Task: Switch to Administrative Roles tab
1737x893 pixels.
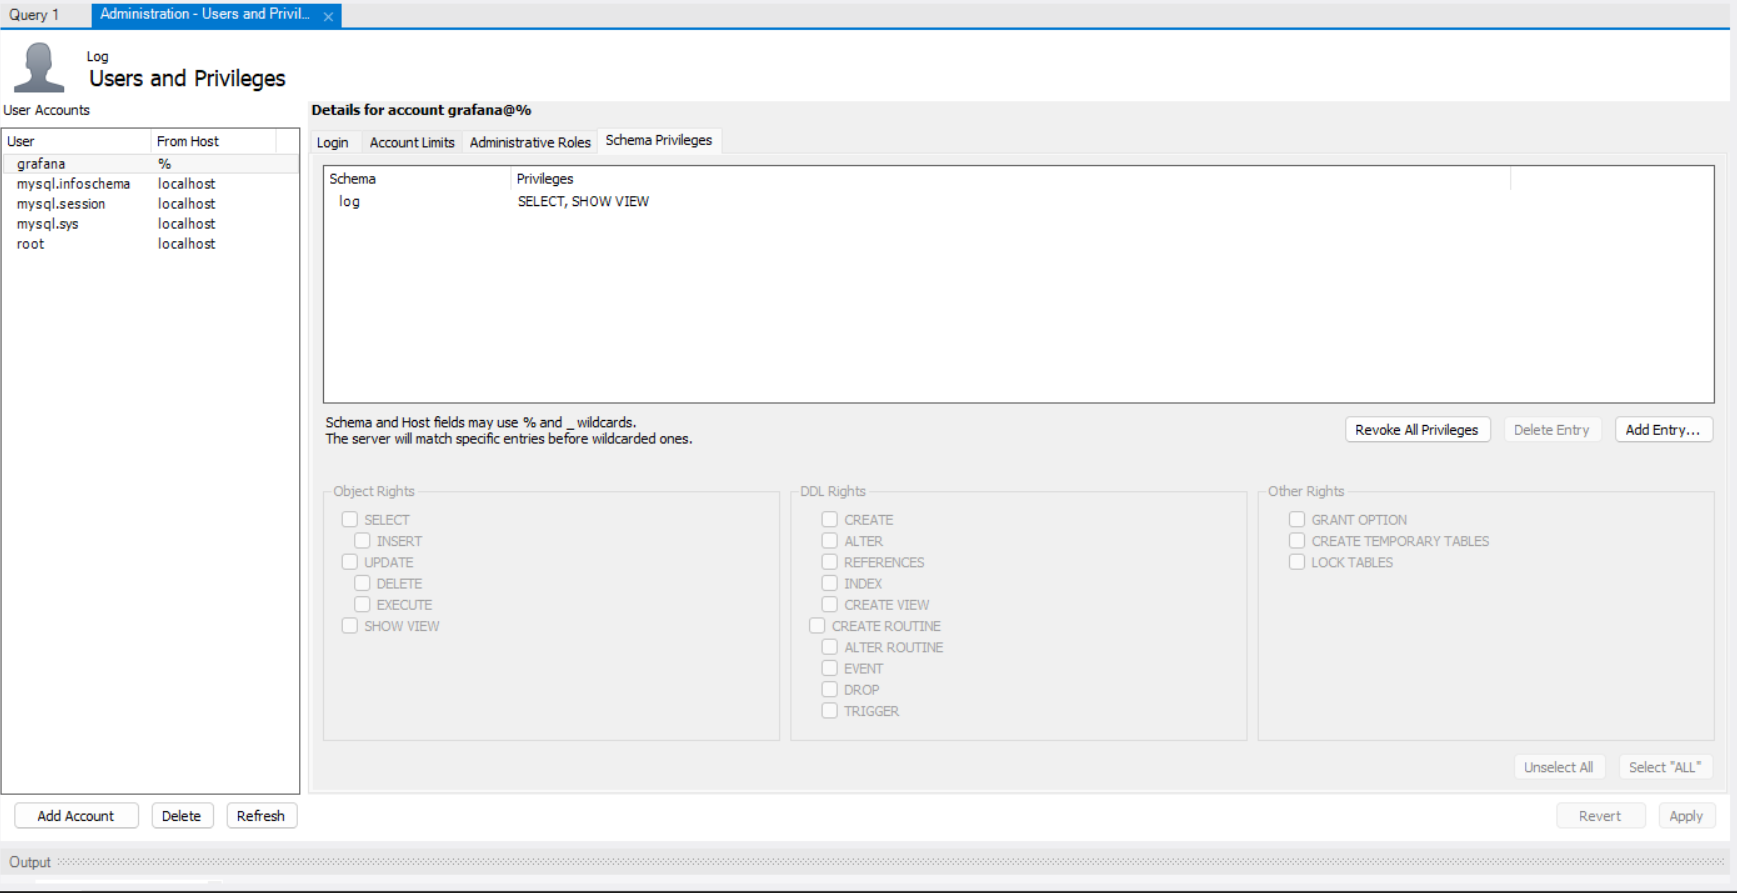Action: click(530, 143)
